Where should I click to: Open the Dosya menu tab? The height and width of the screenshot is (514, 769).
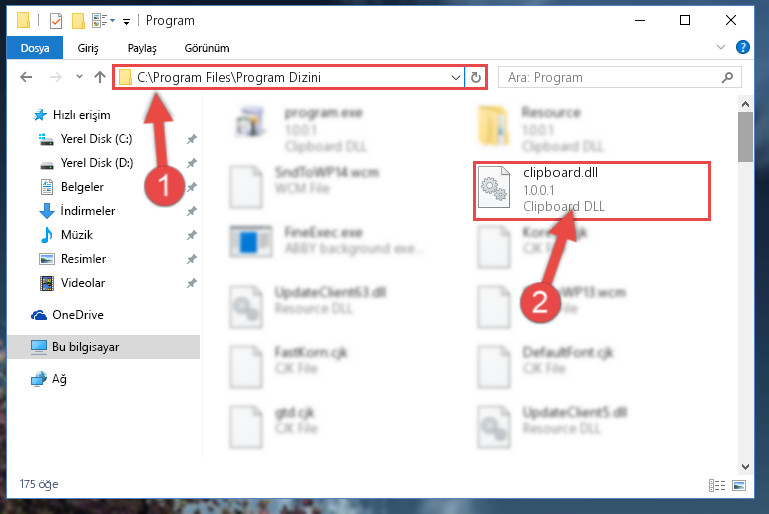click(35, 48)
